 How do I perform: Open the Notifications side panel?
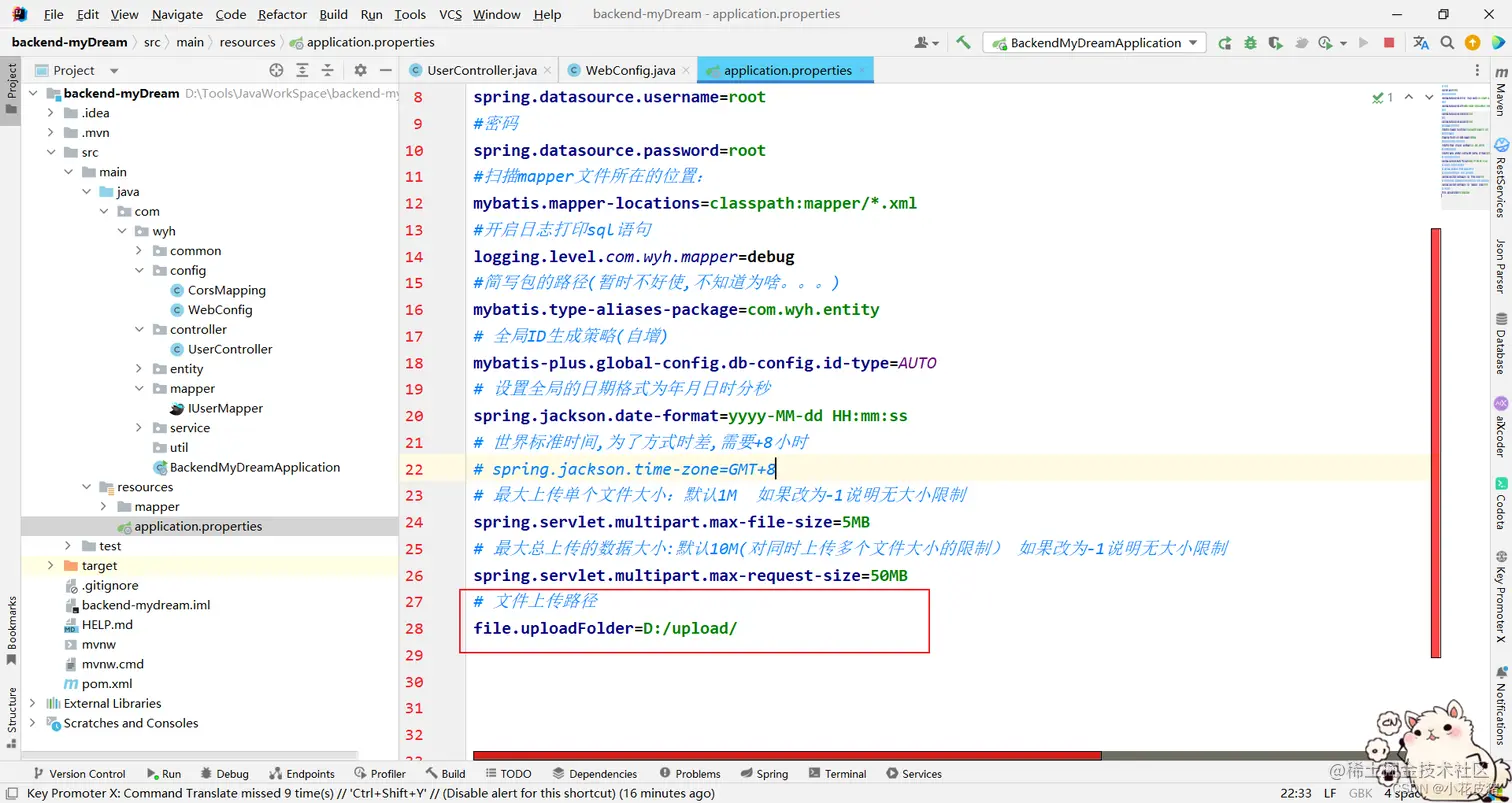tap(1500, 707)
